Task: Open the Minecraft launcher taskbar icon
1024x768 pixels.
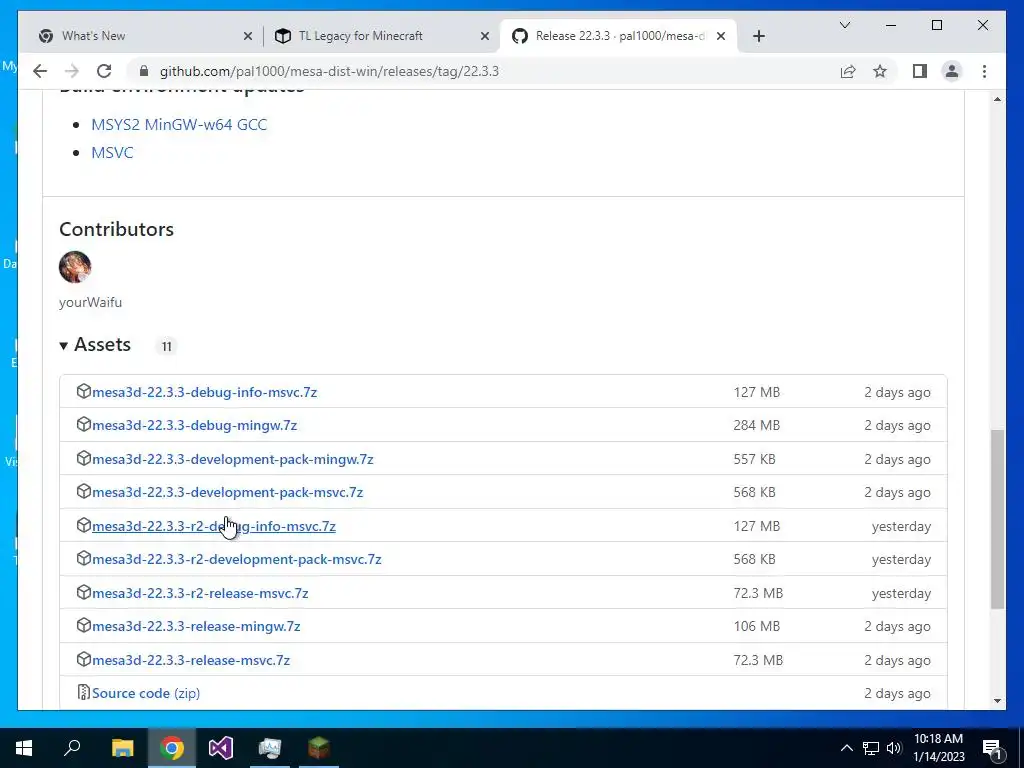Action: click(319, 748)
